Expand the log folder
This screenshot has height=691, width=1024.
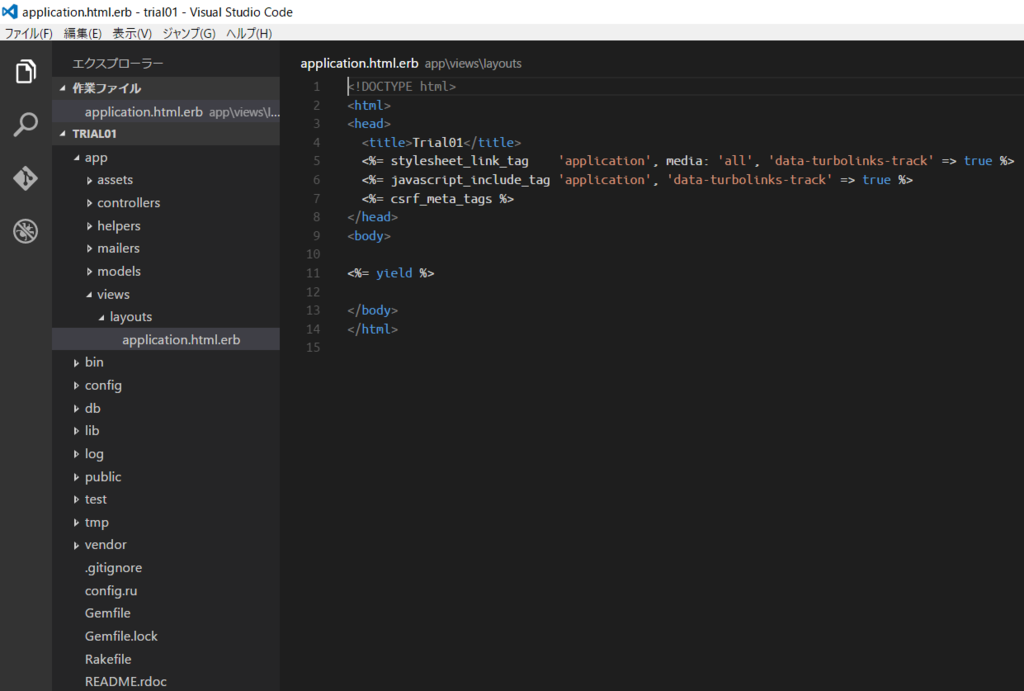(76, 454)
